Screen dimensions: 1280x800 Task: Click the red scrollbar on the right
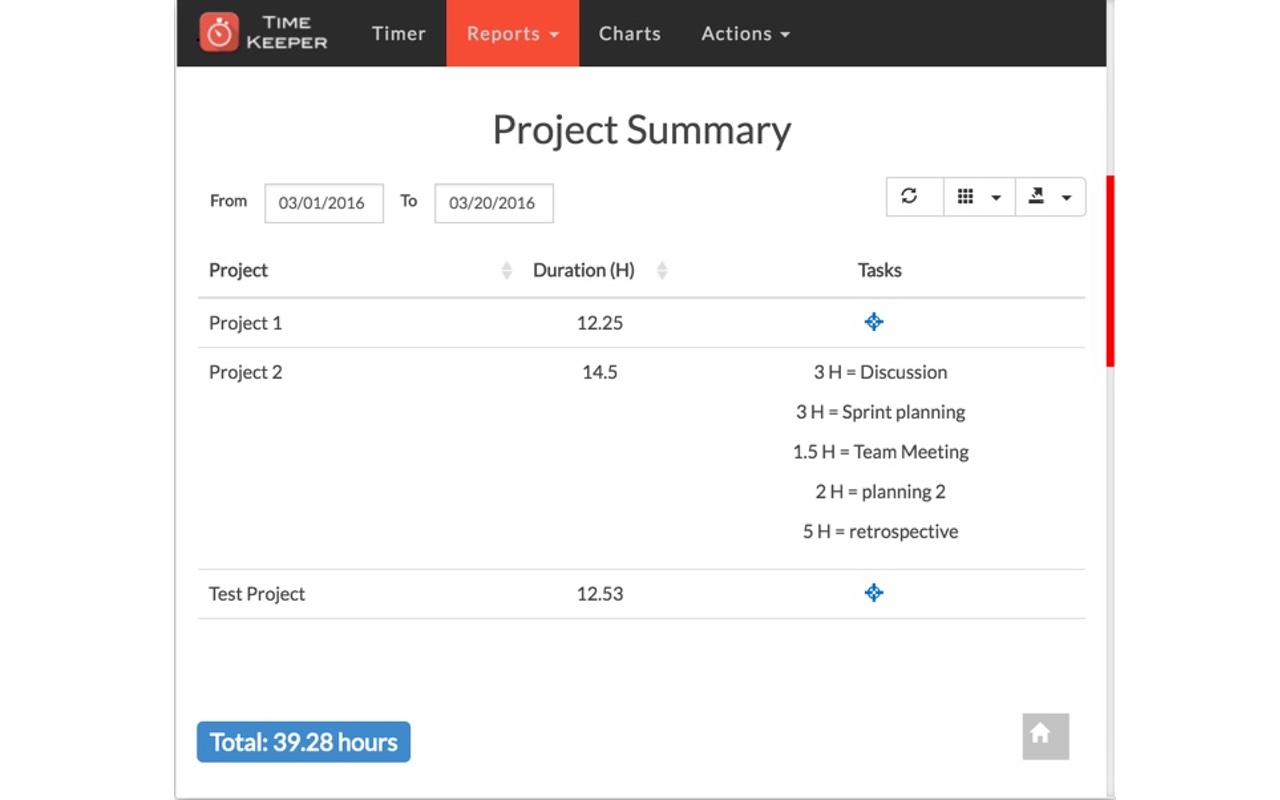(x=1111, y=270)
